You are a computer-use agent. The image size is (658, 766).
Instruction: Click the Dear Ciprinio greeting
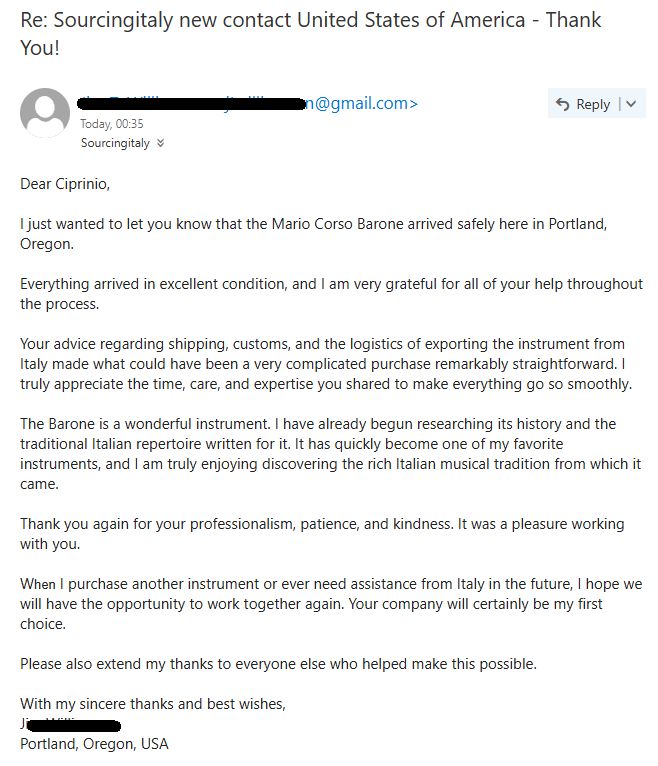(65, 184)
